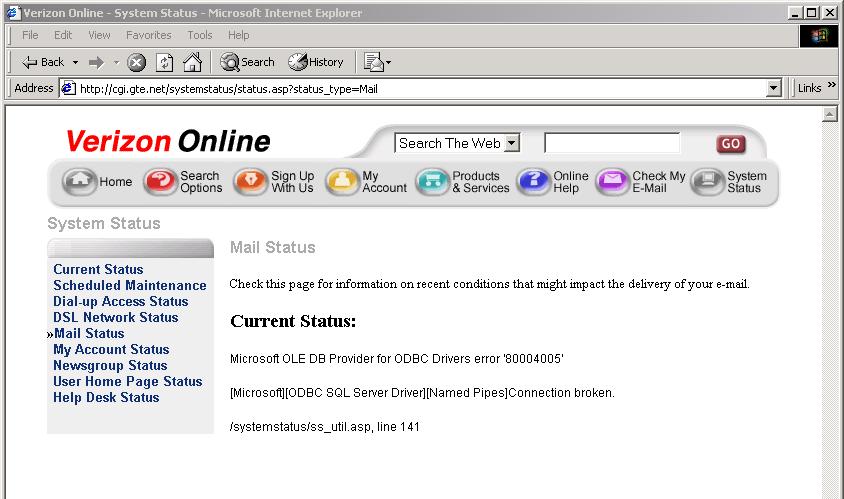Screen dimensions: 844x499
Task: Click the Products & Services nav text
Action: click(x=481, y=182)
